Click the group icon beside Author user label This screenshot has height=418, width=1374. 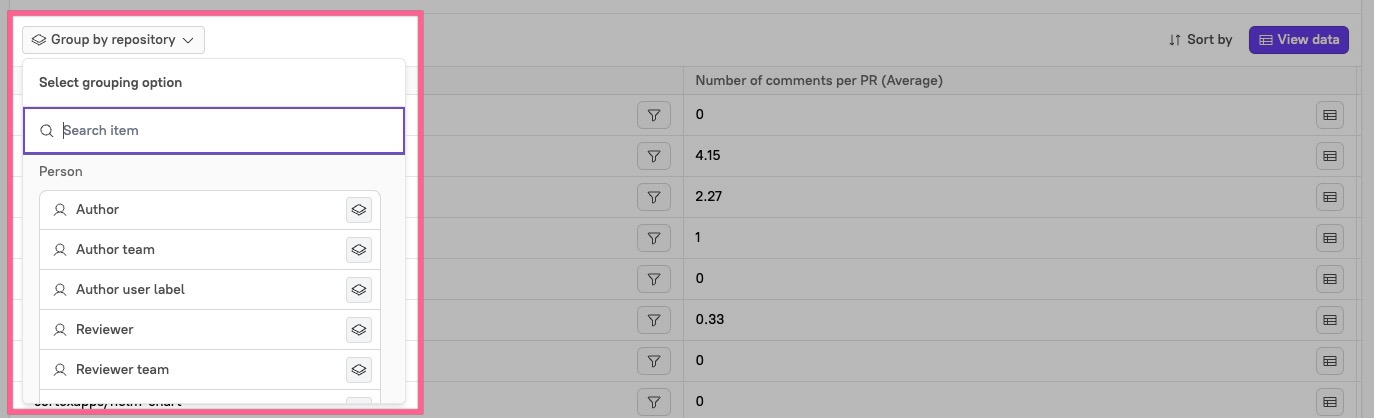358,290
